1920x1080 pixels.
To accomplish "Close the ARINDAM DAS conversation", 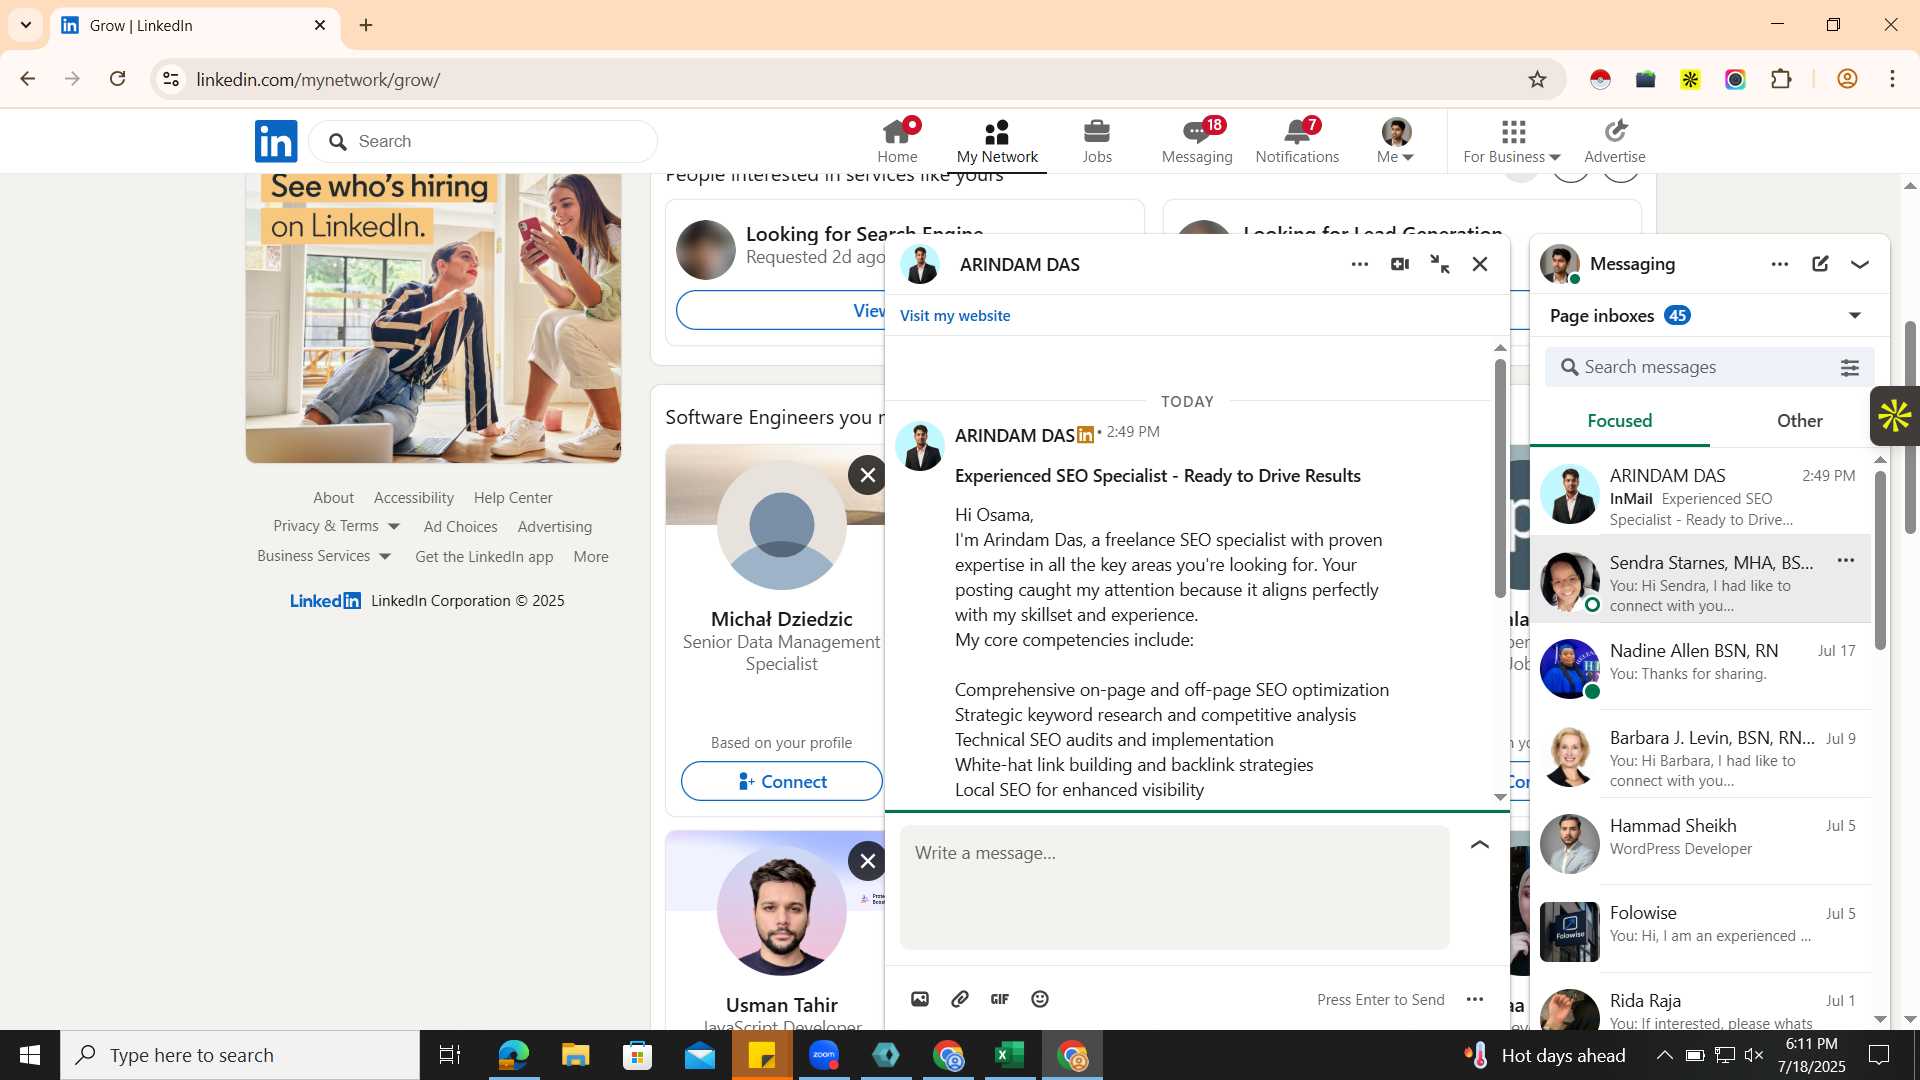I will [x=1480, y=264].
